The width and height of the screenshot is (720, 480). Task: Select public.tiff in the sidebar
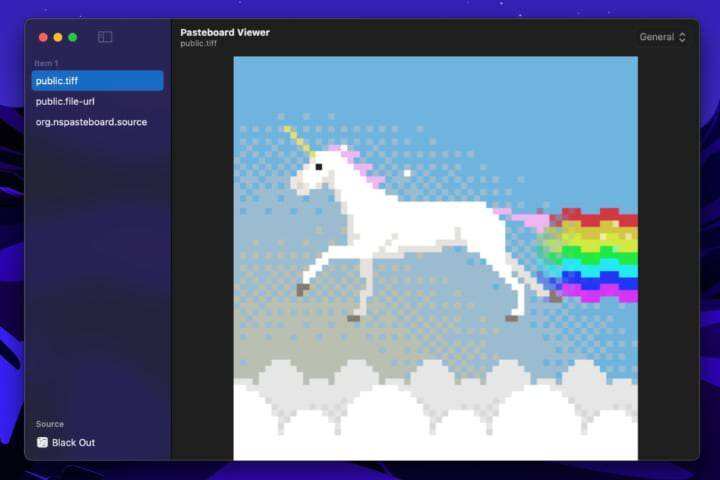[97, 81]
